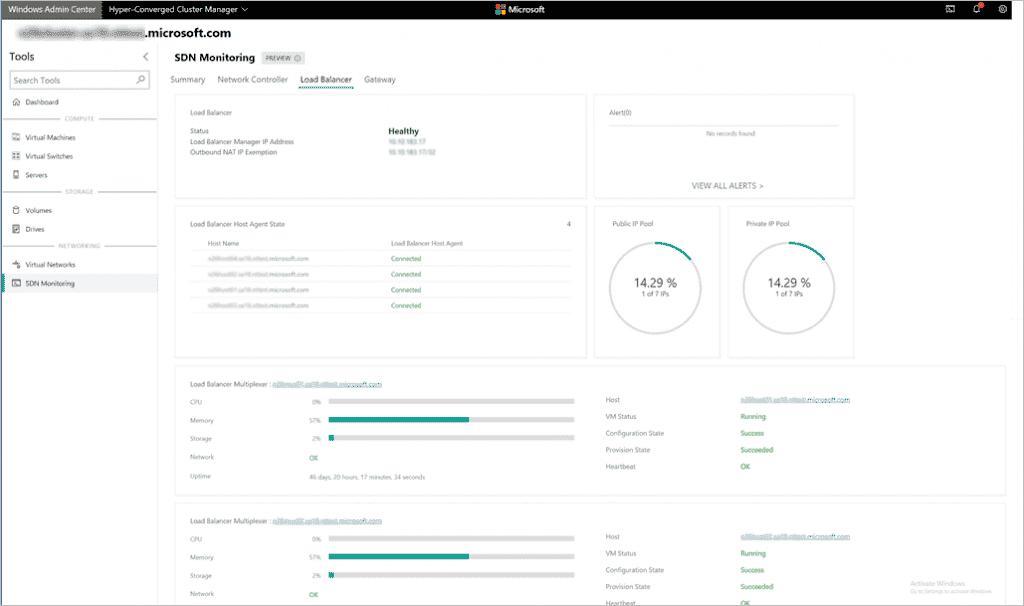The image size is (1024, 606).
Task: Select the Virtual Switches sidebar icon
Action: point(16,156)
